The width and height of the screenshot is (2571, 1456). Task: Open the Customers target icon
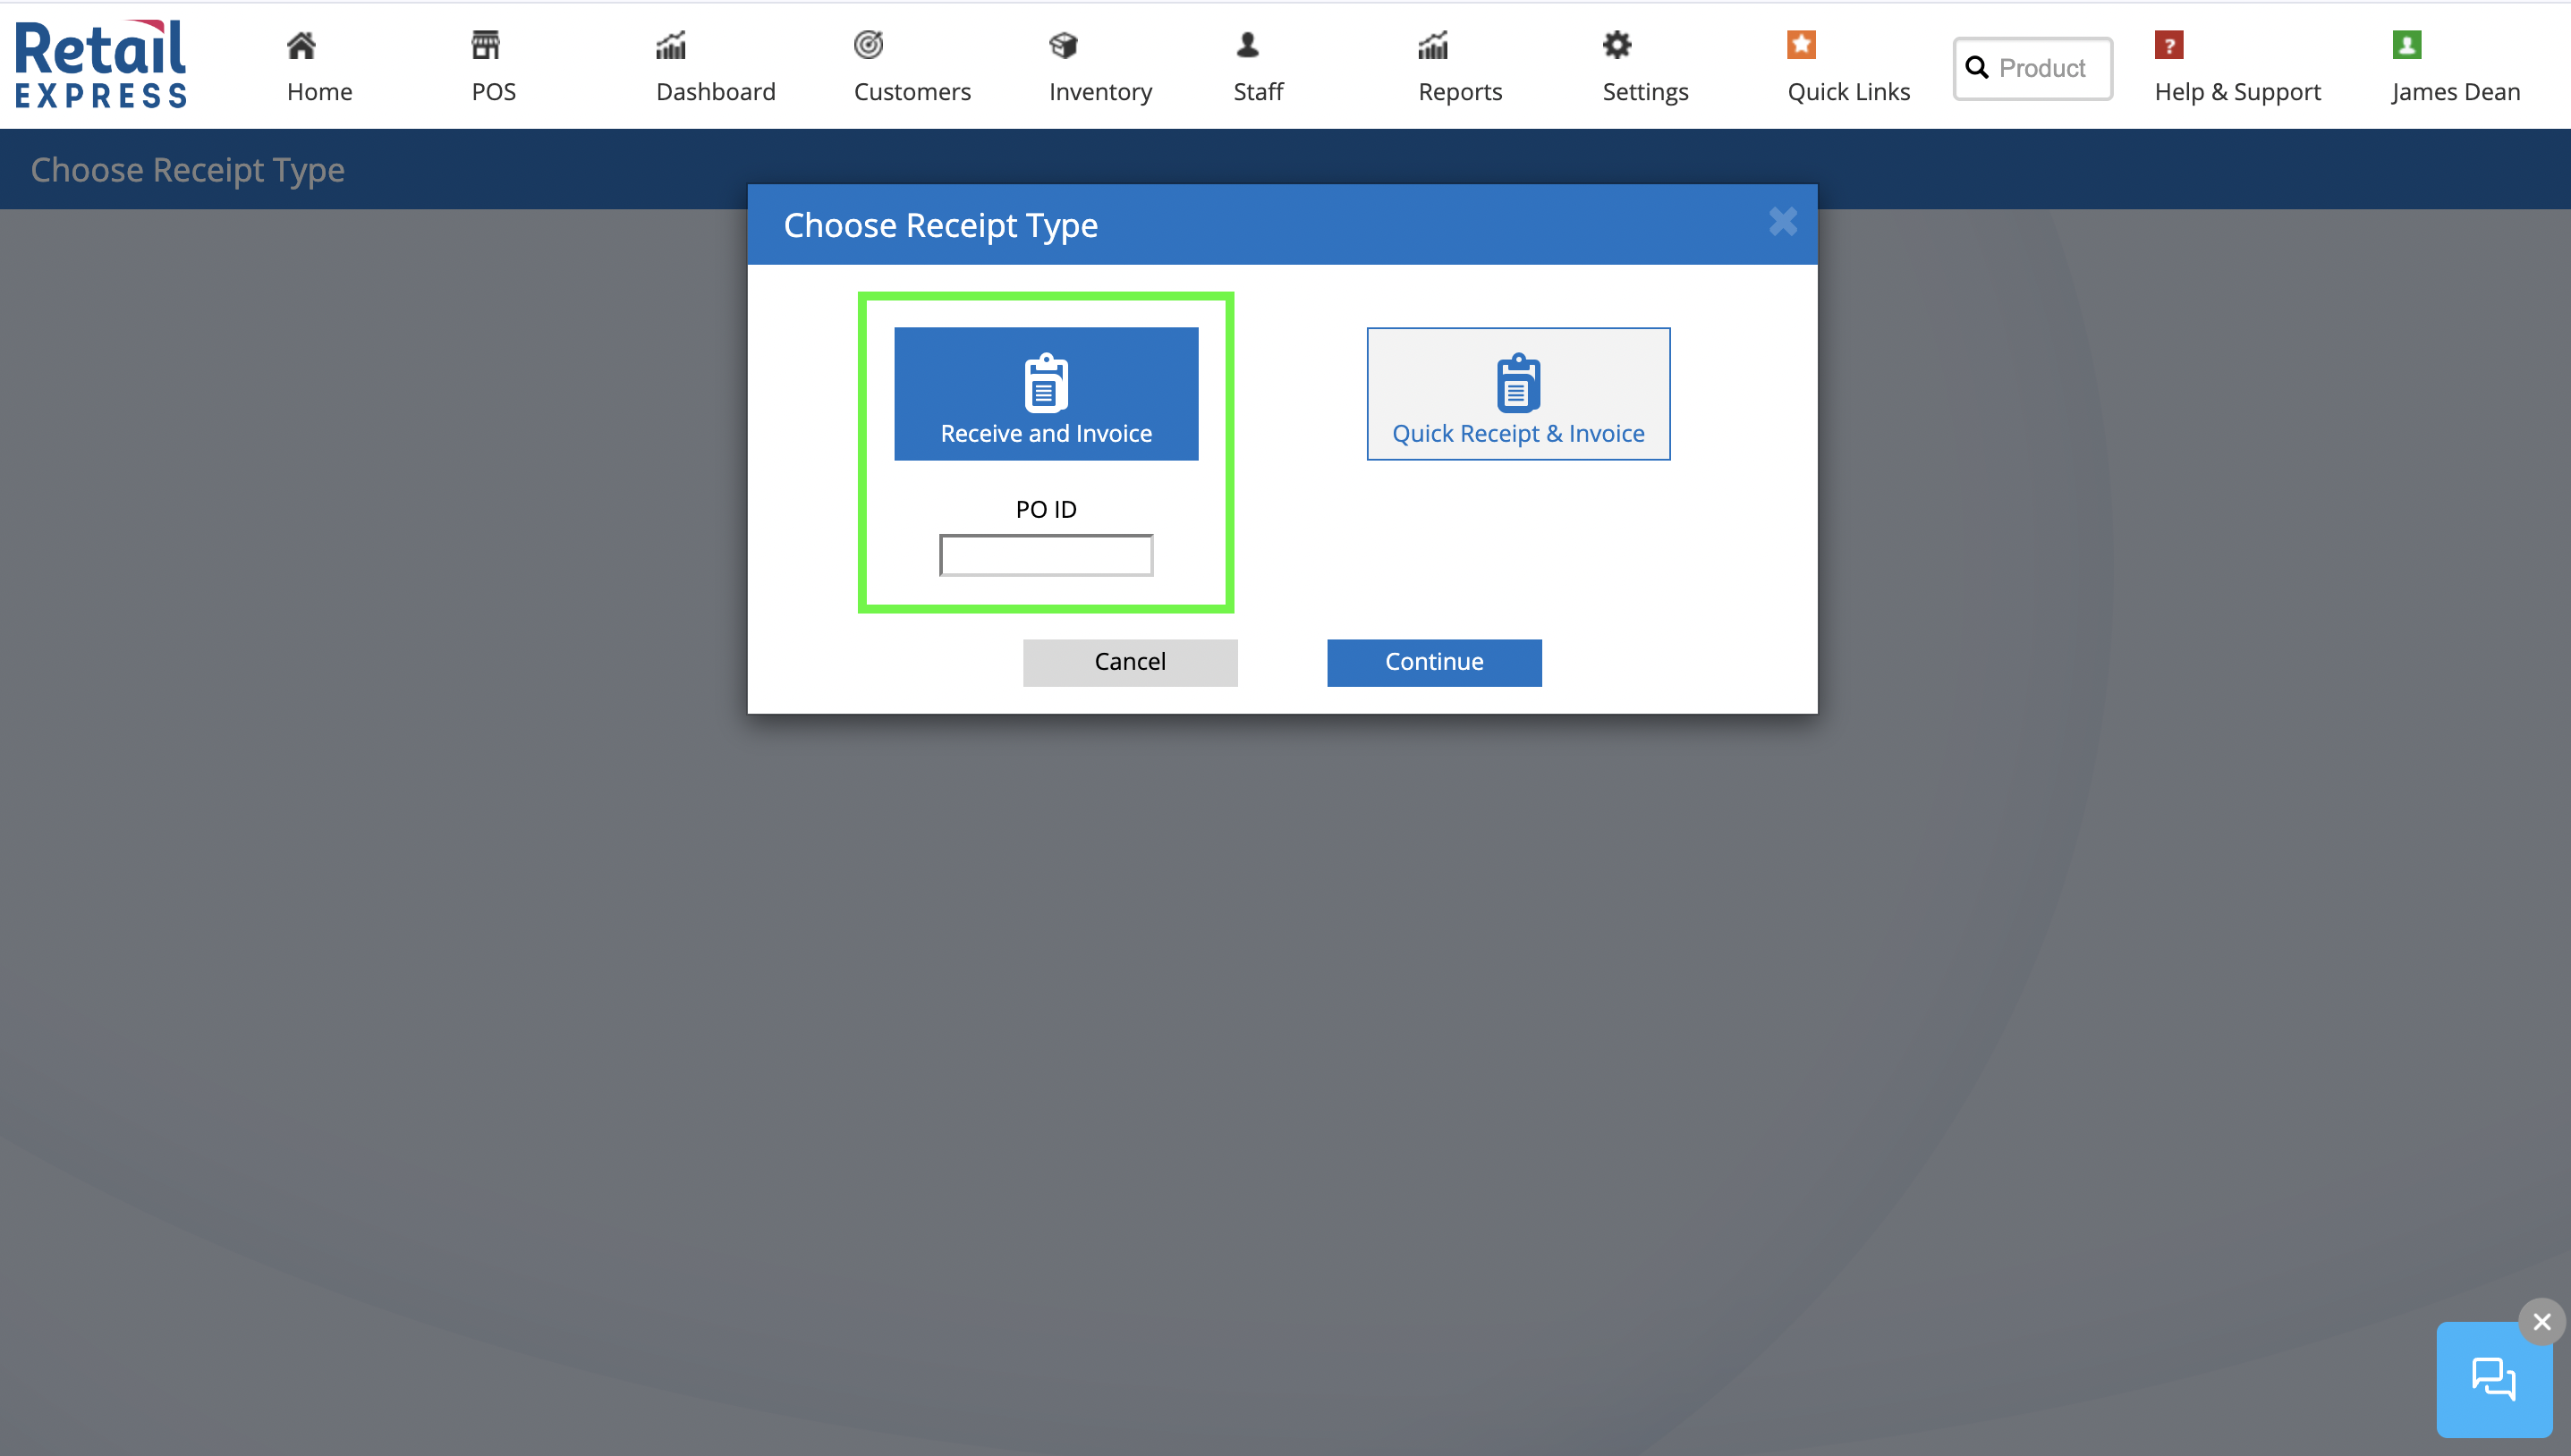pos(868,45)
